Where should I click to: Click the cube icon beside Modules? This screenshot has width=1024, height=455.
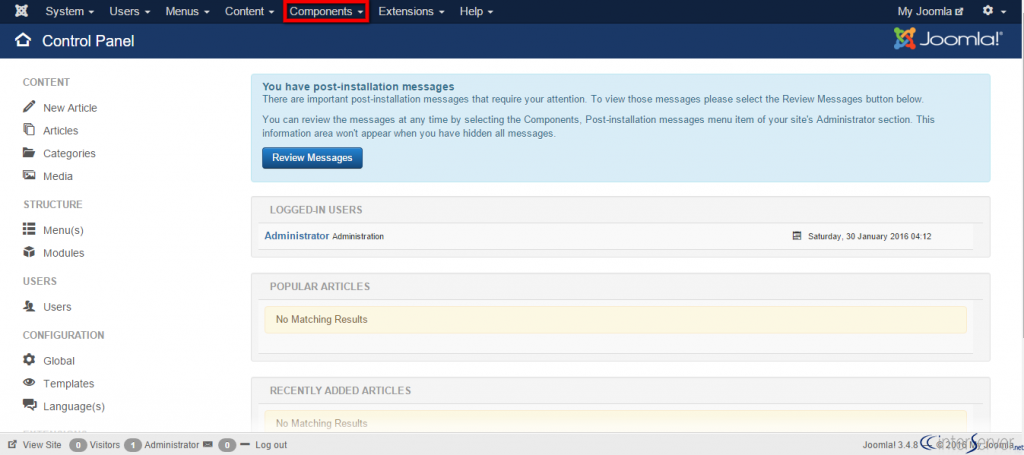(x=29, y=252)
